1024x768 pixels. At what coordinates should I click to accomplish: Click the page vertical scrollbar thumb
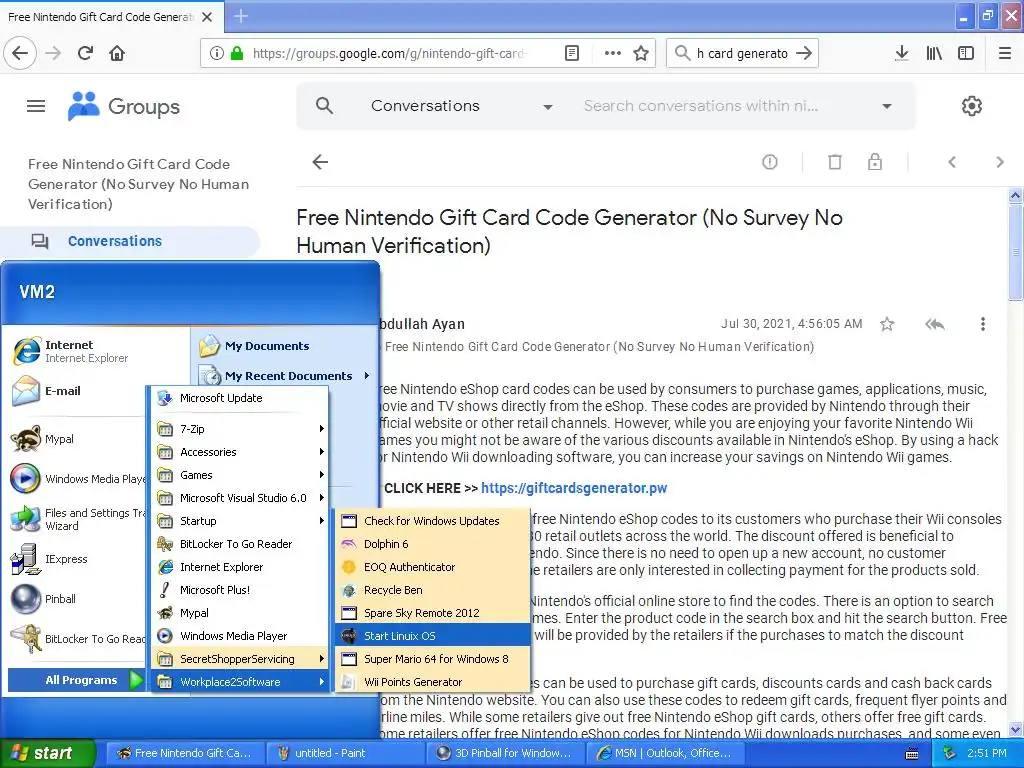(x=1015, y=252)
